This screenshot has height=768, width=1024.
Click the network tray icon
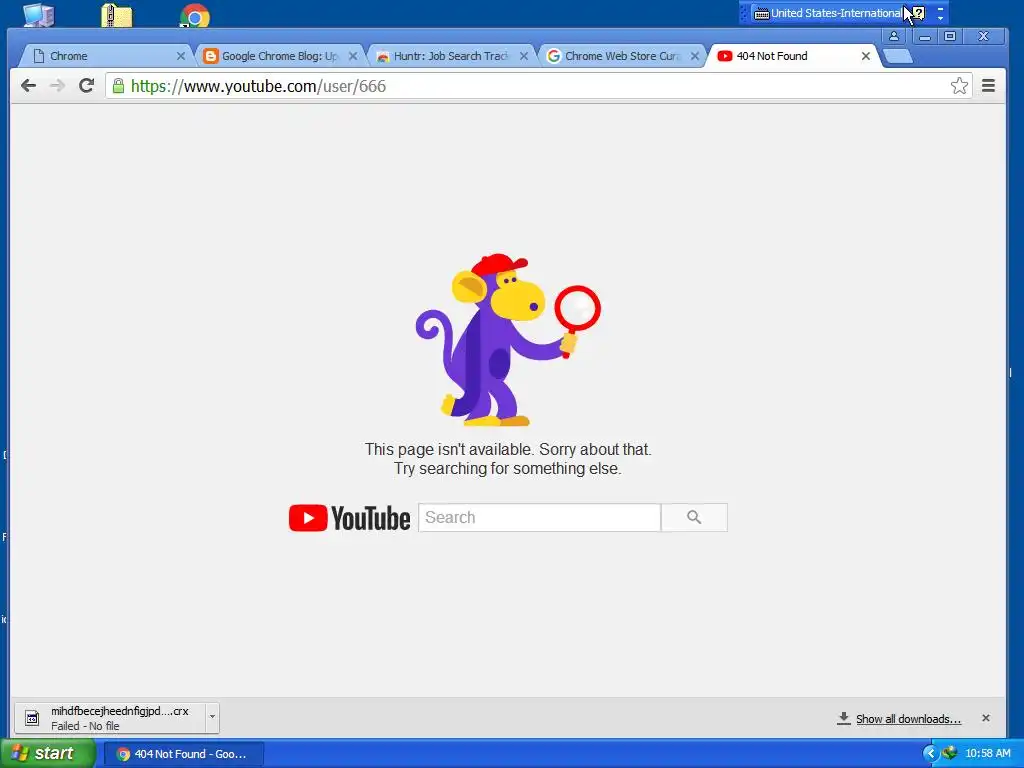pyautogui.click(x=950, y=753)
